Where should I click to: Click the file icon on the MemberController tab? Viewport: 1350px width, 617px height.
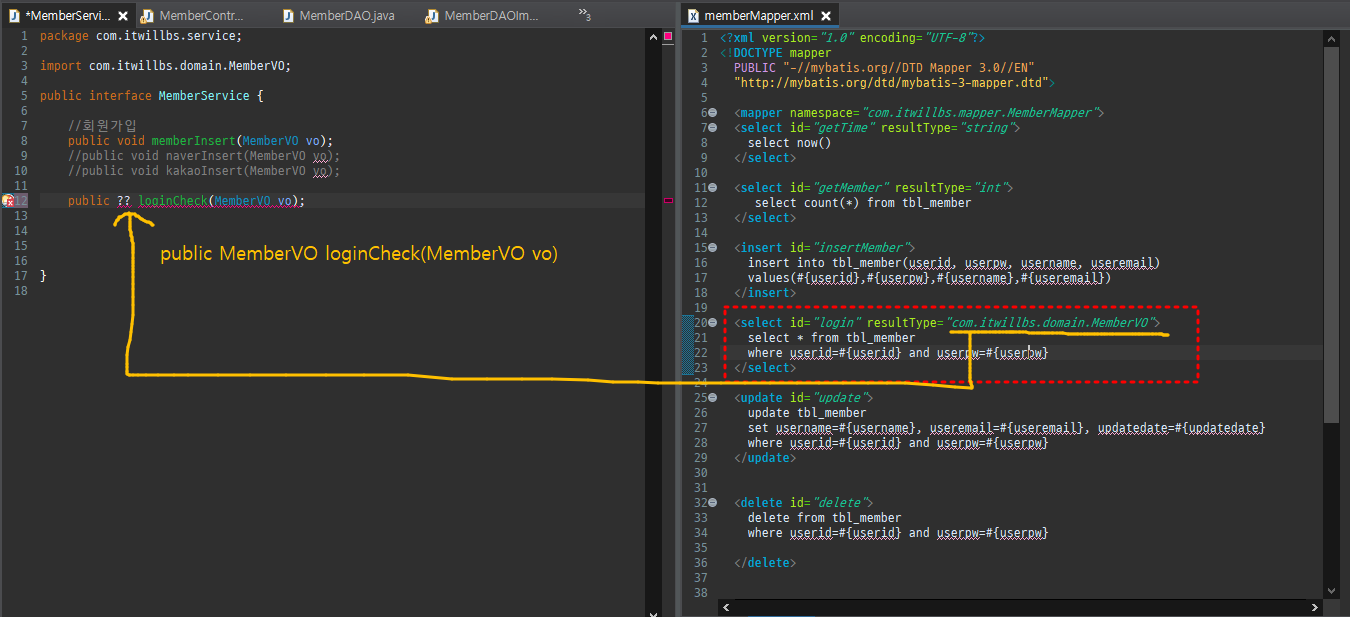click(x=147, y=16)
